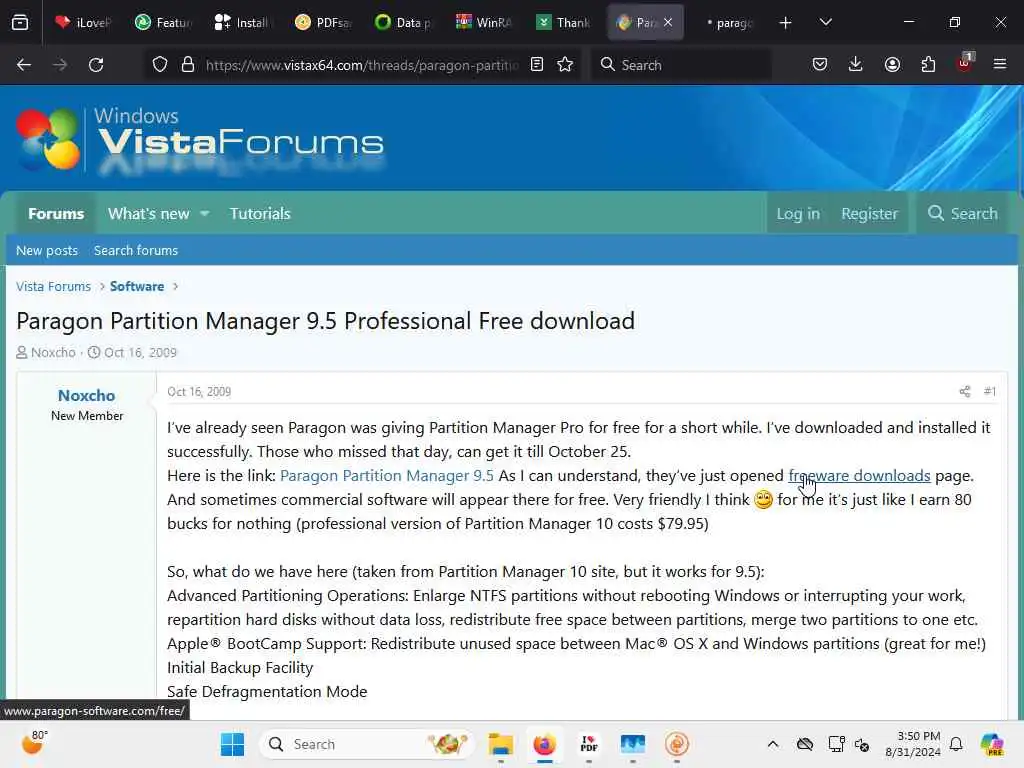Open Firefox from the taskbar
The image size is (1024, 768).
pyautogui.click(x=545, y=744)
